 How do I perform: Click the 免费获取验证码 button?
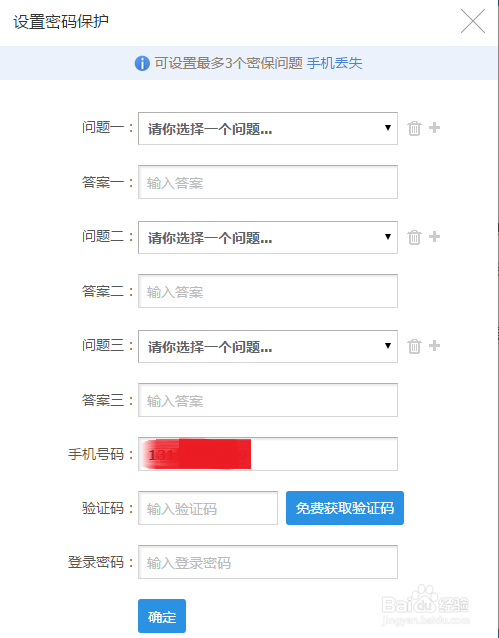pos(345,508)
